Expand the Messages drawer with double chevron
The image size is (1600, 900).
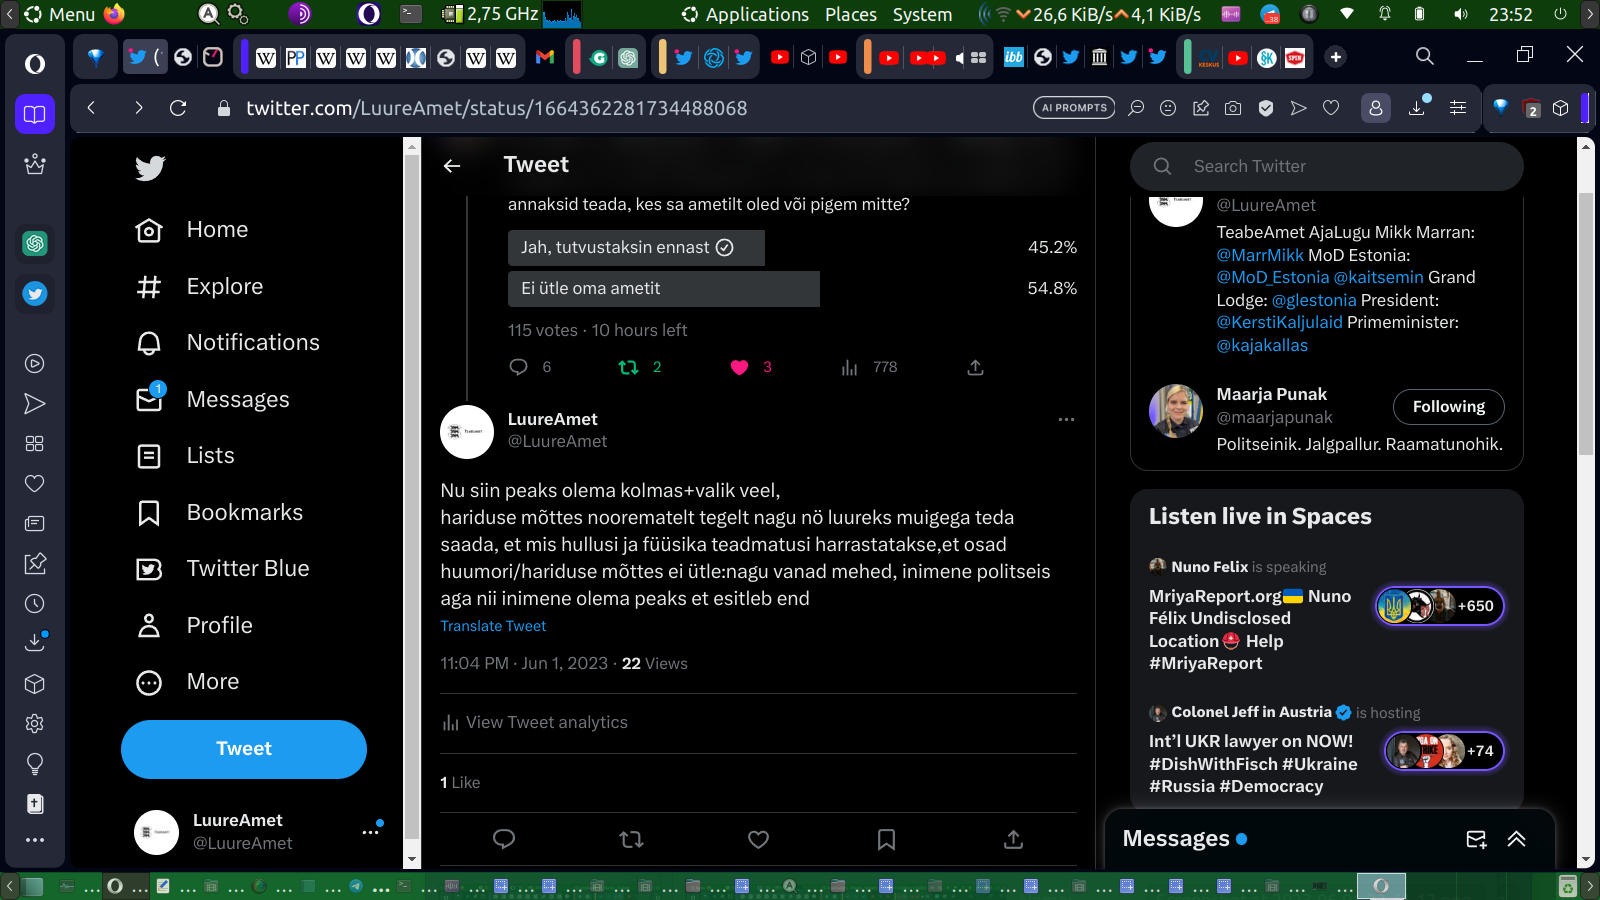click(1517, 839)
